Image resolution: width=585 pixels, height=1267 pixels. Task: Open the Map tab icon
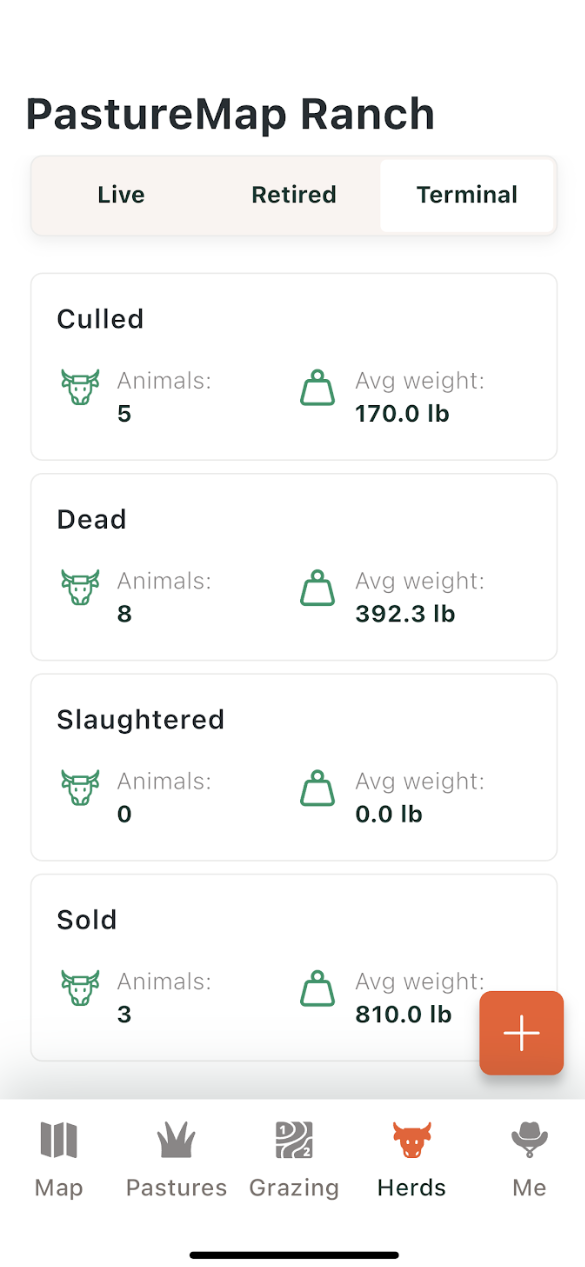pyautogui.click(x=58, y=1140)
